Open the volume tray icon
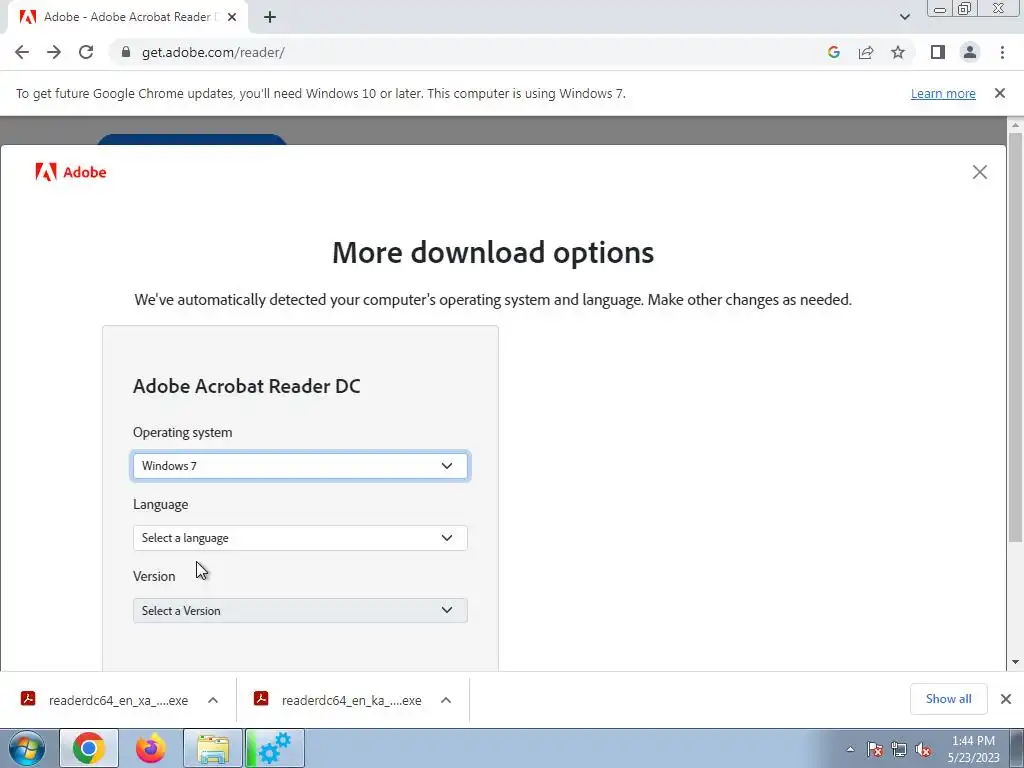The image size is (1024, 768). 923,750
